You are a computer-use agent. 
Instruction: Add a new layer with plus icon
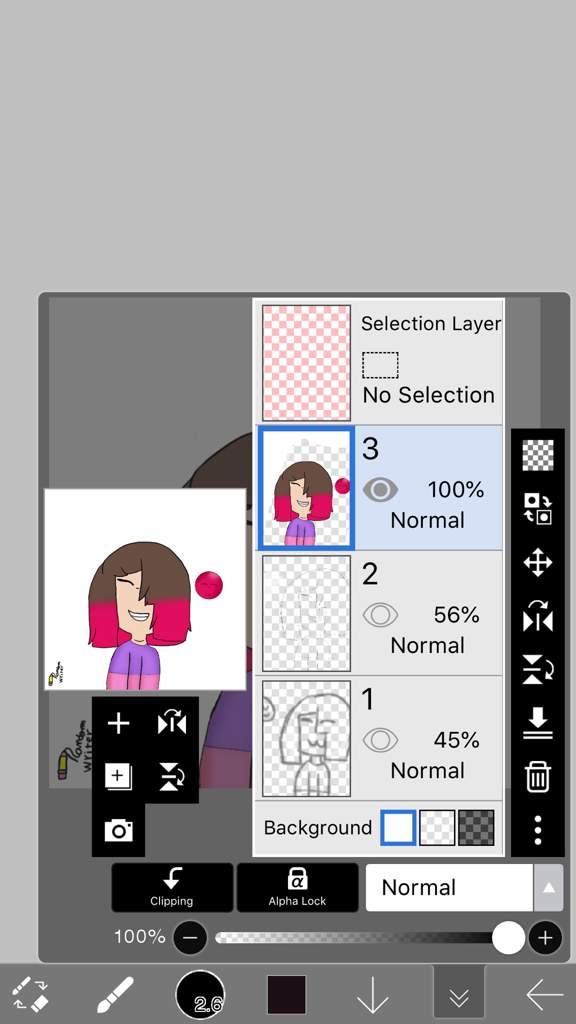pos(118,724)
